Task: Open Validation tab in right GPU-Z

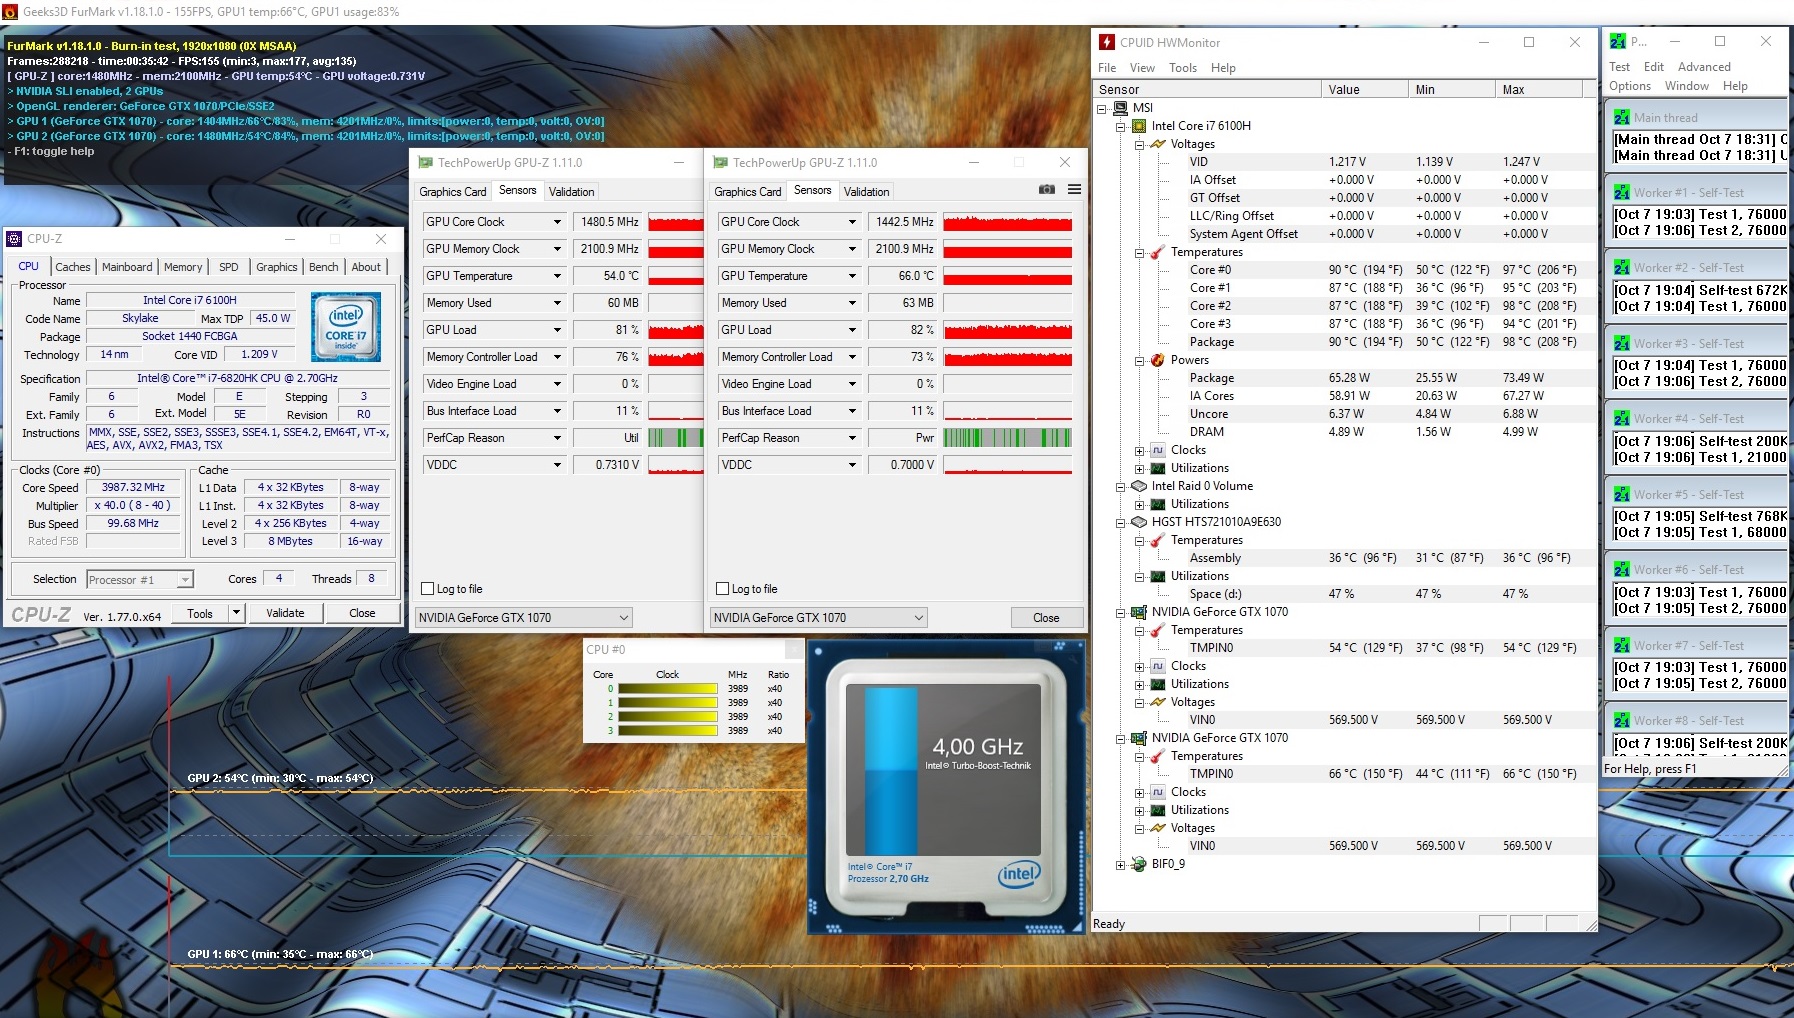Action: point(866,192)
